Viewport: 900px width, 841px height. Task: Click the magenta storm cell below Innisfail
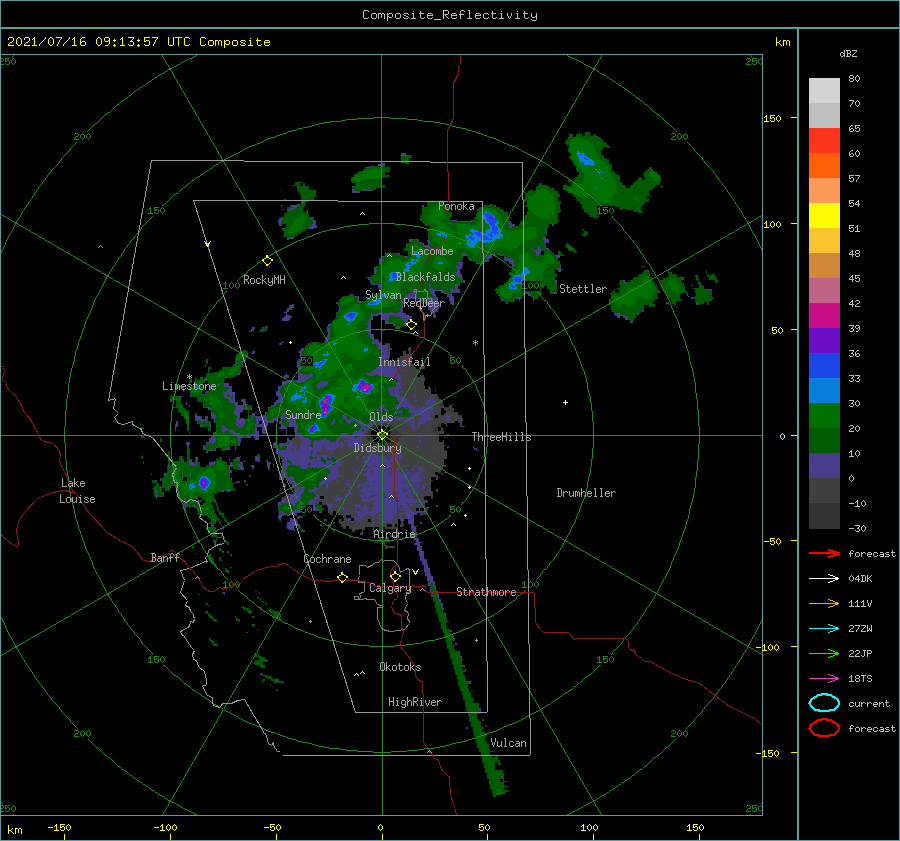click(x=363, y=386)
